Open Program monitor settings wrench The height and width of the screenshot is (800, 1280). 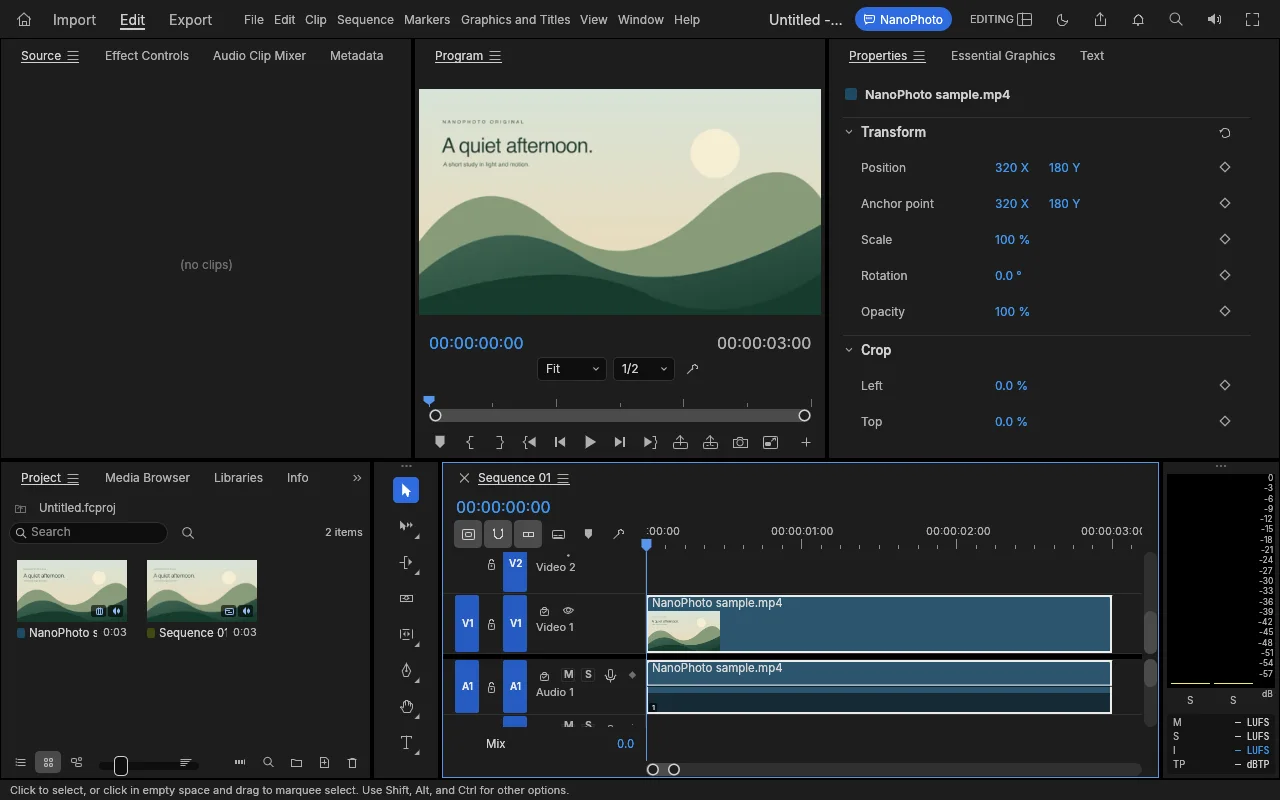tap(692, 369)
